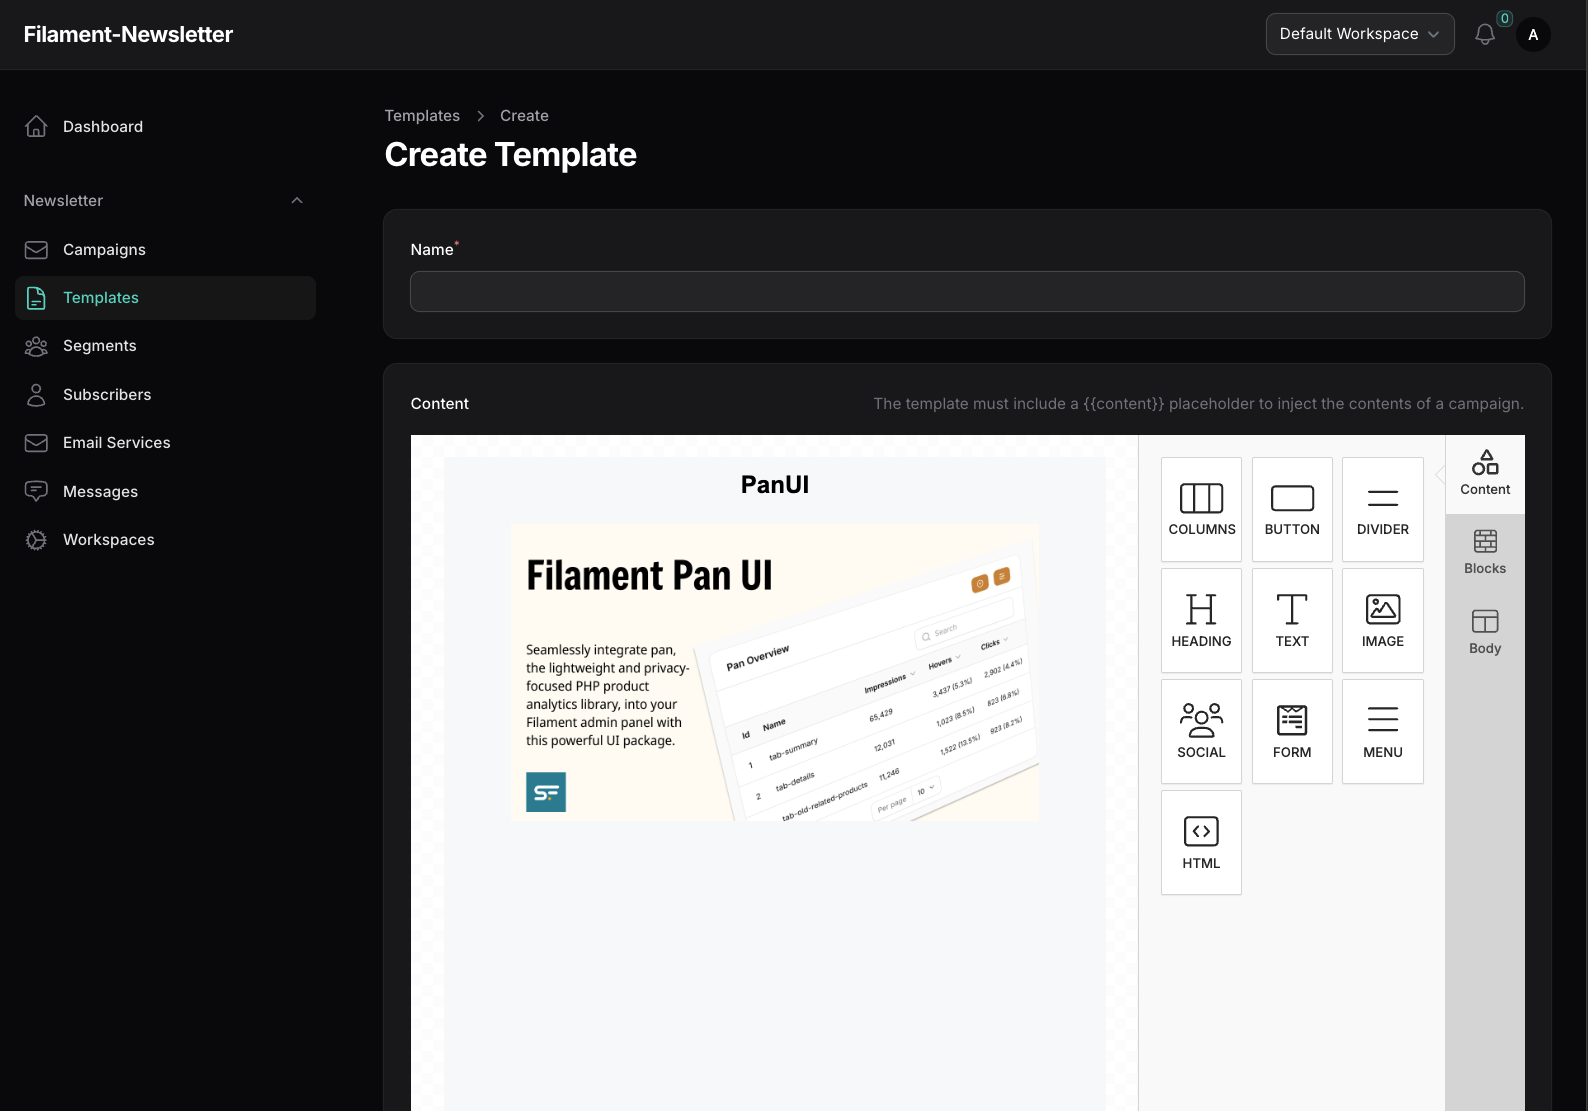Image resolution: width=1588 pixels, height=1111 pixels.
Task: Click the Subscribers person icon
Action: (36, 395)
